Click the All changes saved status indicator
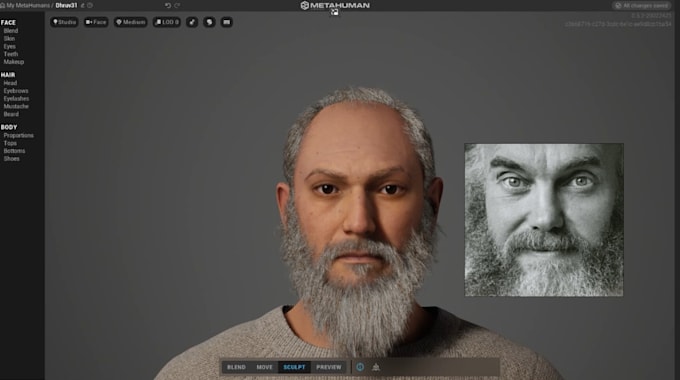This screenshot has width=680, height=380. click(x=641, y=6)
